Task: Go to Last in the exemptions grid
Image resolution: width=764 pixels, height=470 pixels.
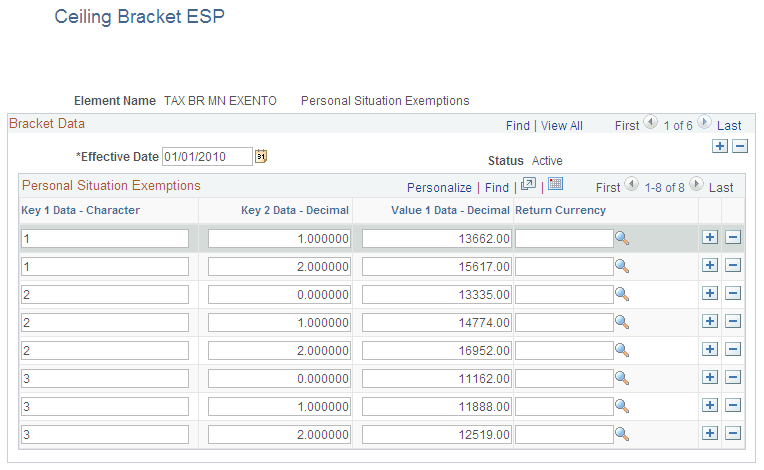Action: click(x=721, y=188)
